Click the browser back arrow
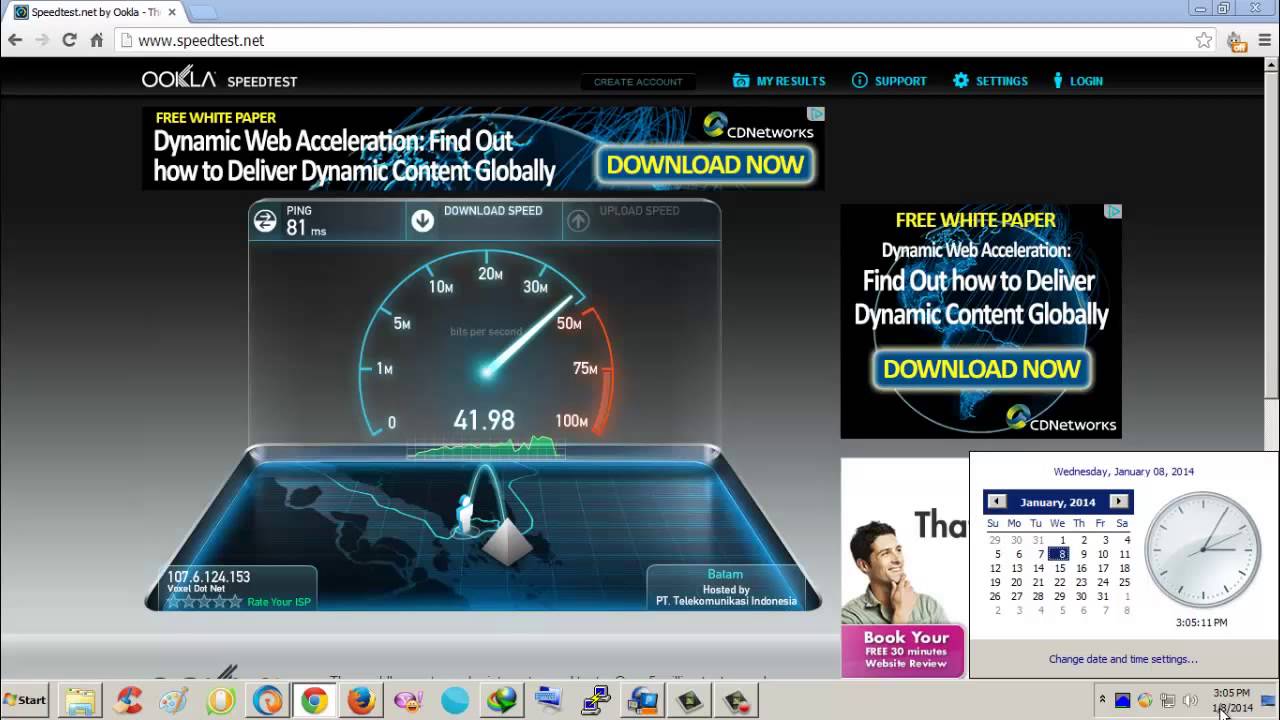Viewport: 1280px width, 720px height. click(x=15, y=40)
